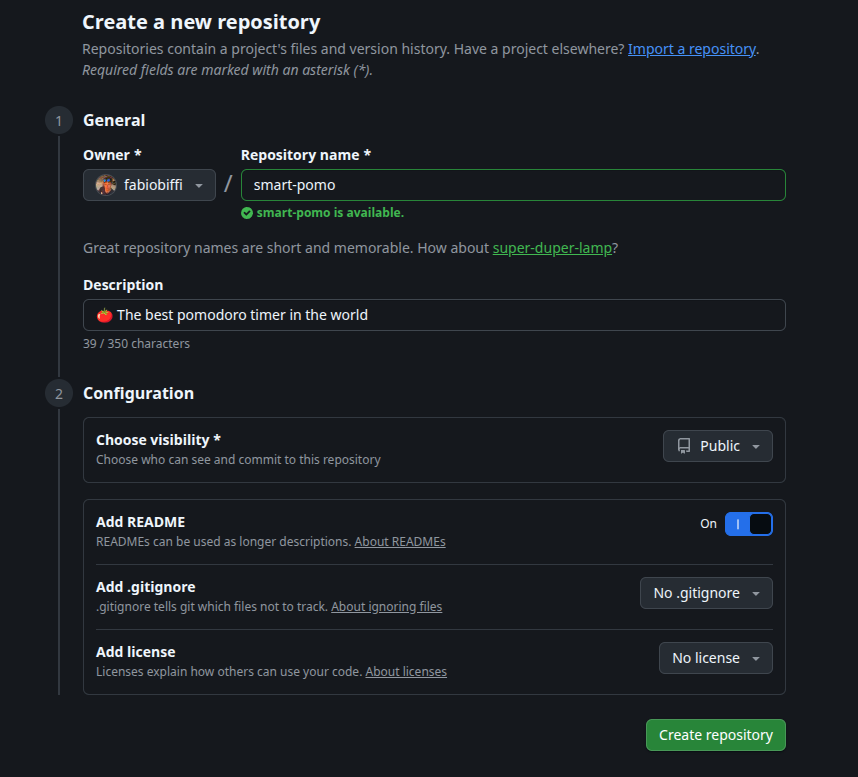Click the step 1 General circle marker
The height and width of the screenshot is (777, 858).
pyautogui.click(x=58, y=121)
